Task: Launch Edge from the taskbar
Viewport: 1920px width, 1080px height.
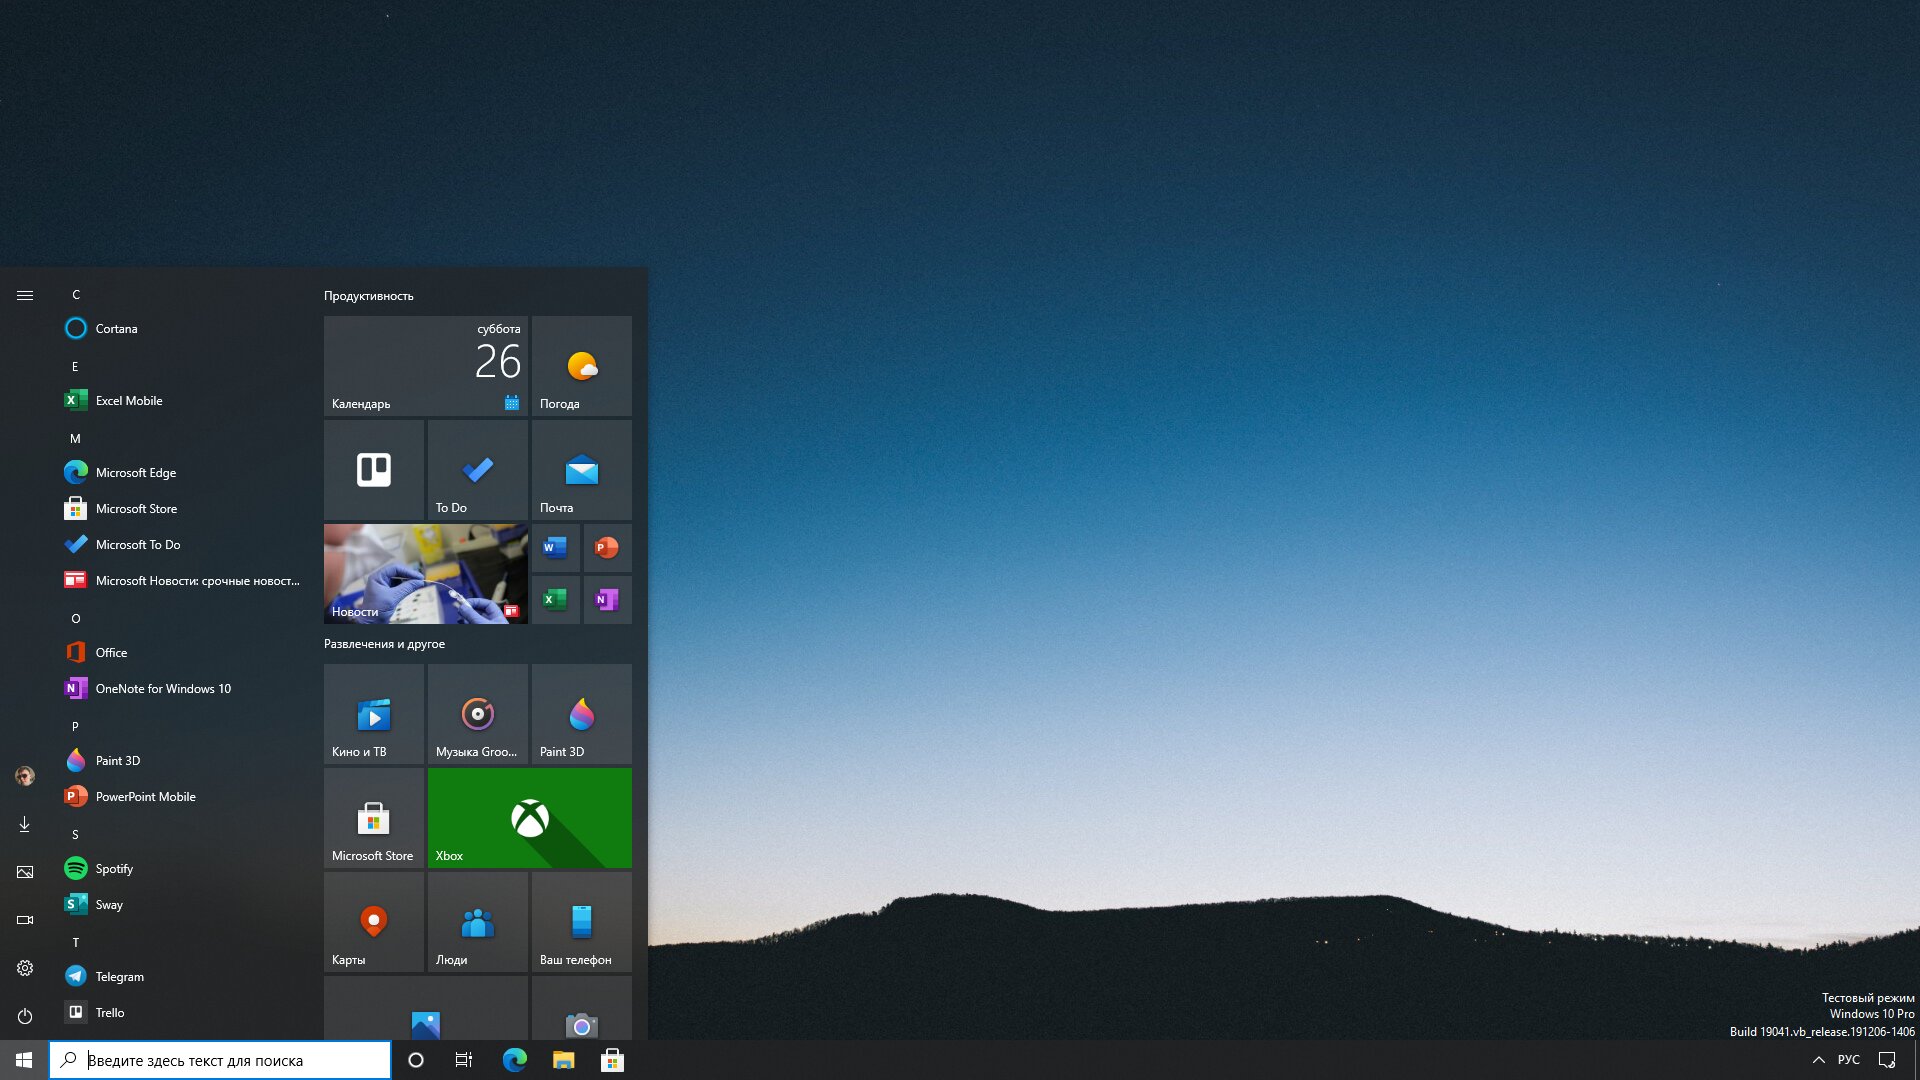Action: pyautogui.click(x=514, y=1060)
